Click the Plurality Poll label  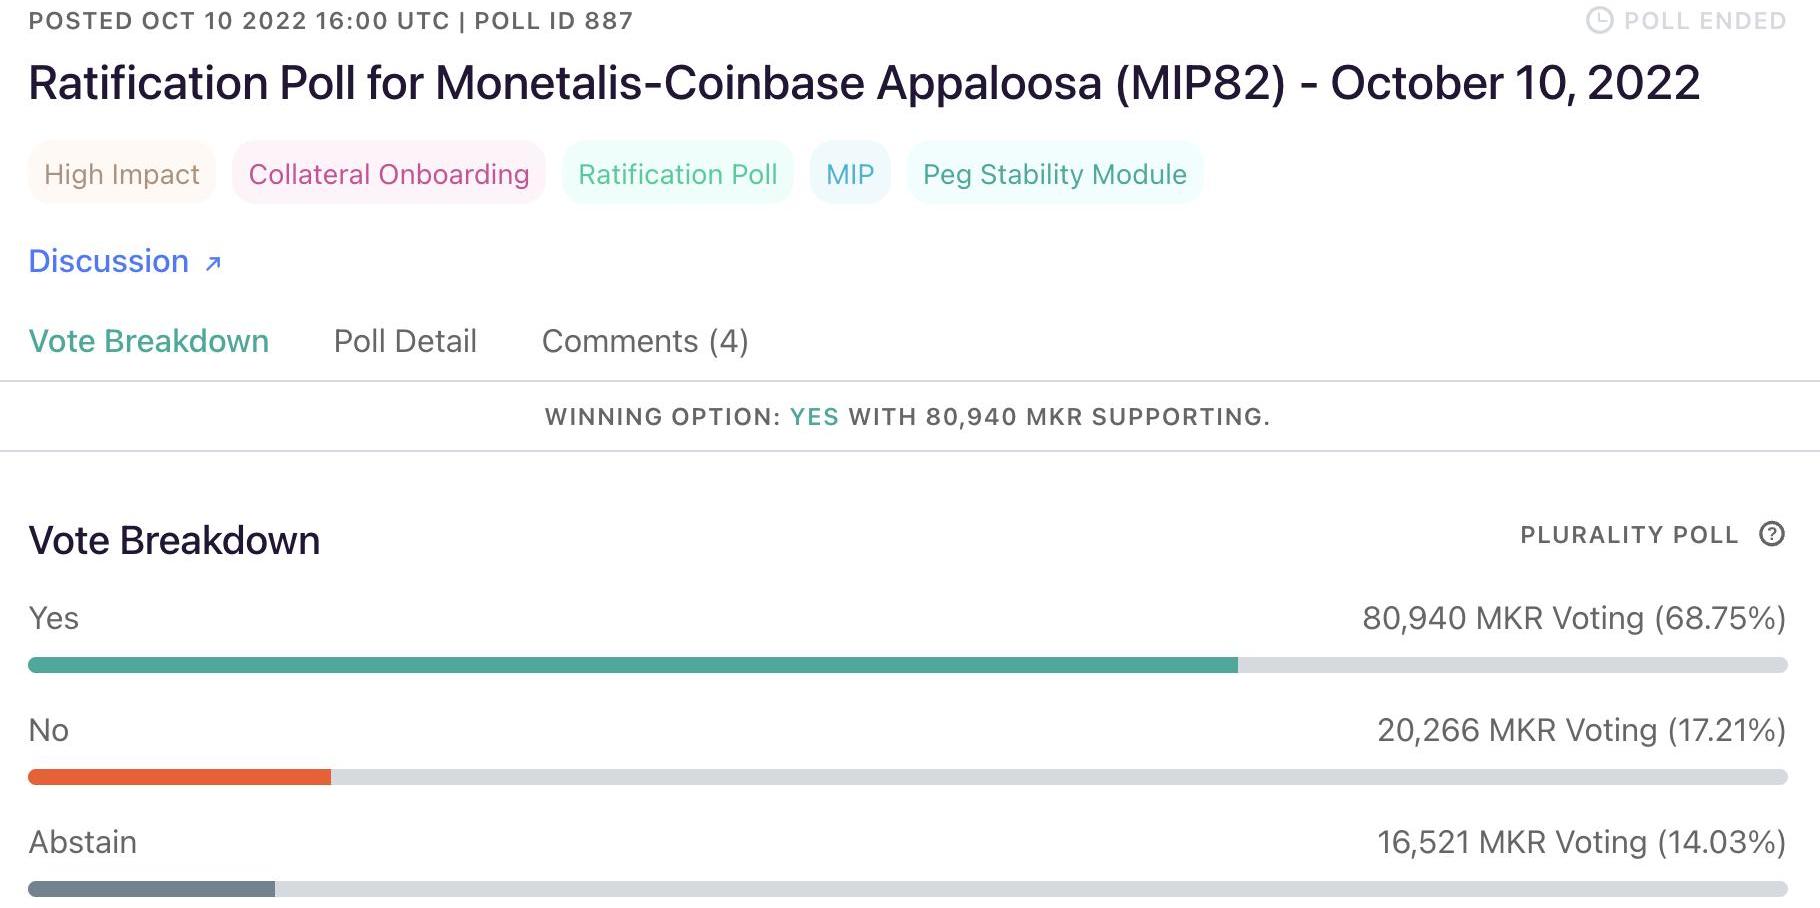[1629, 535]
